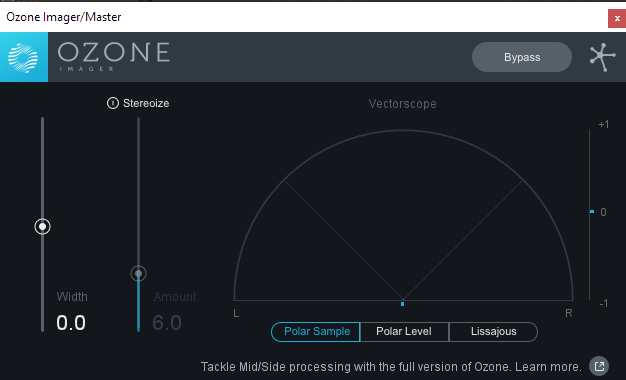Screen dimensions: 626x380
Task: Click the Vectorscope heading text
Action: (x=402, y=104)
